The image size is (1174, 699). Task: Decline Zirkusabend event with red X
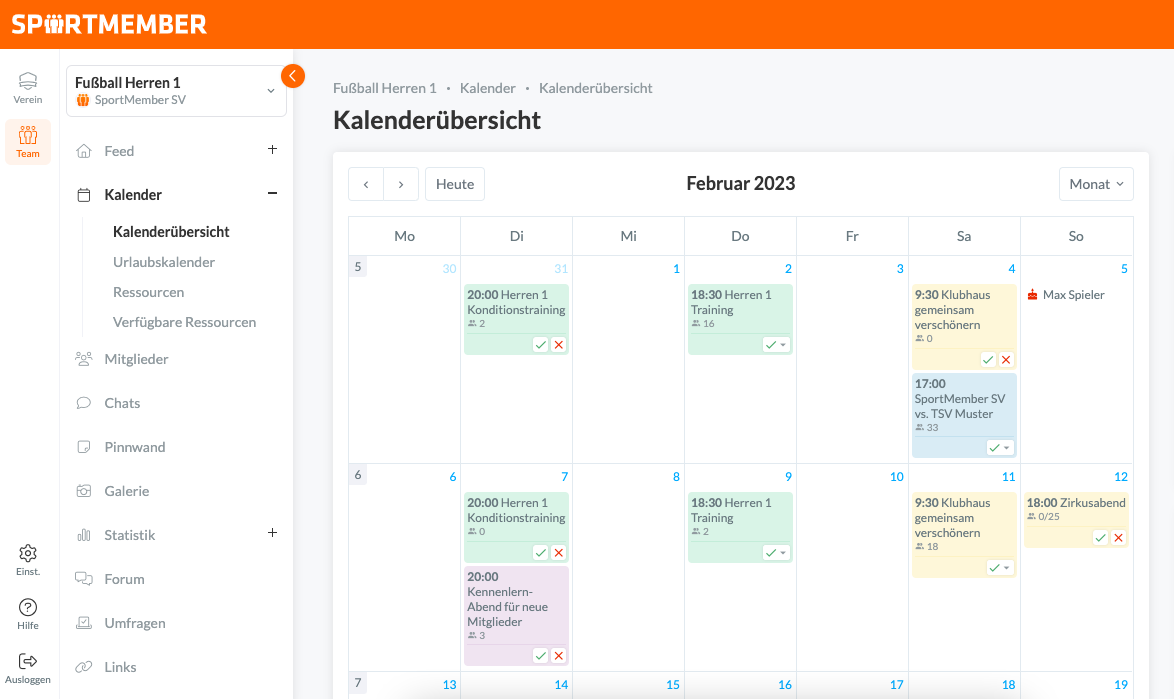click(1118, 538)
